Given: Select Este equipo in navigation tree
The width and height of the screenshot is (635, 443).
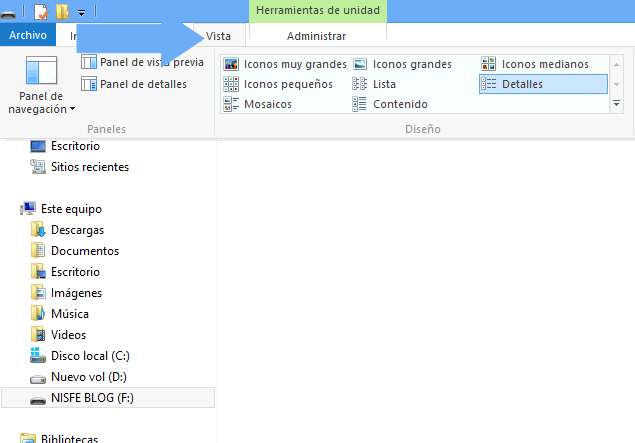Looking at the screenshot, I should pyautogui.click(x=61, y=209).
